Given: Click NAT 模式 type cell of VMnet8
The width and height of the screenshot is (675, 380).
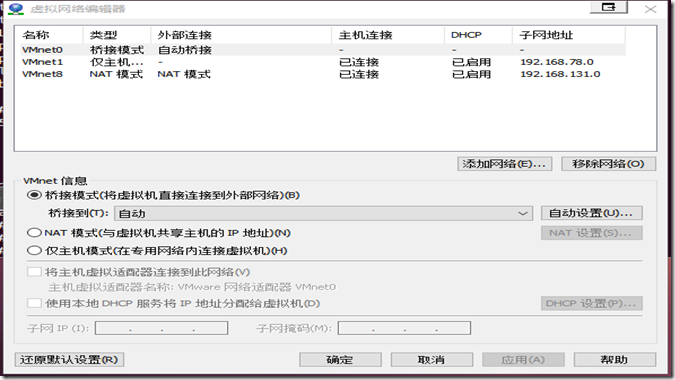Looking at the screenshot, I should click(116, 74).
